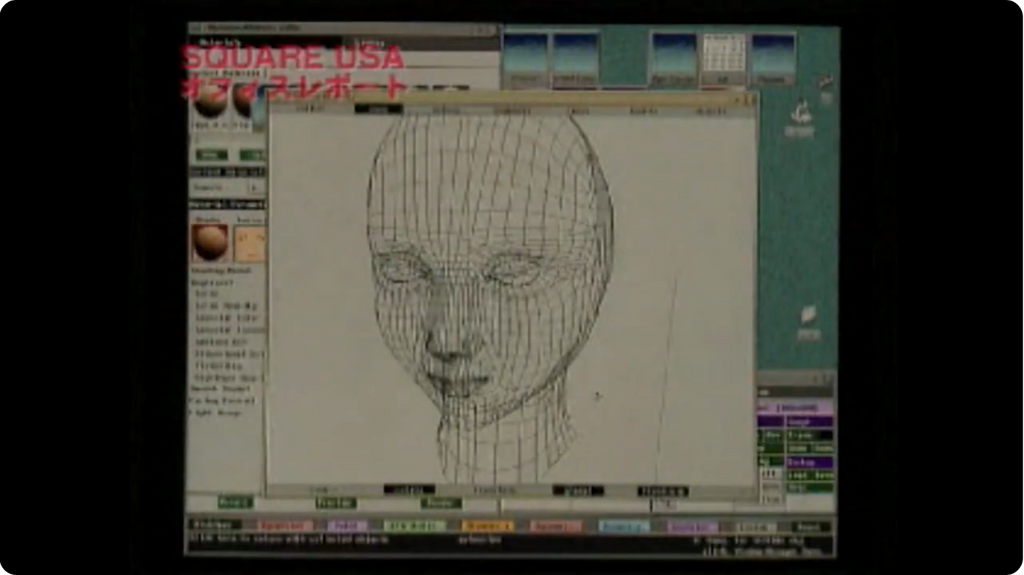The height and width of the screenshot is (575, 1024).
Task: Select the tan texture swatch beside the shader sphere
Action: point(250,244)
